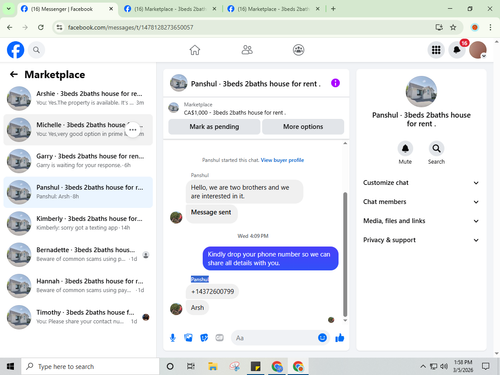Click the listing house thumbnail in details panel
This screenshot has width=500, height=375.
point(421,91)
